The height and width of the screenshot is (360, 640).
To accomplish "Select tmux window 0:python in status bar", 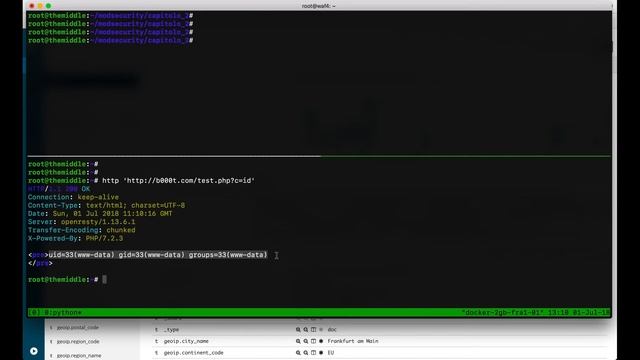I will [x=62, y=313].
